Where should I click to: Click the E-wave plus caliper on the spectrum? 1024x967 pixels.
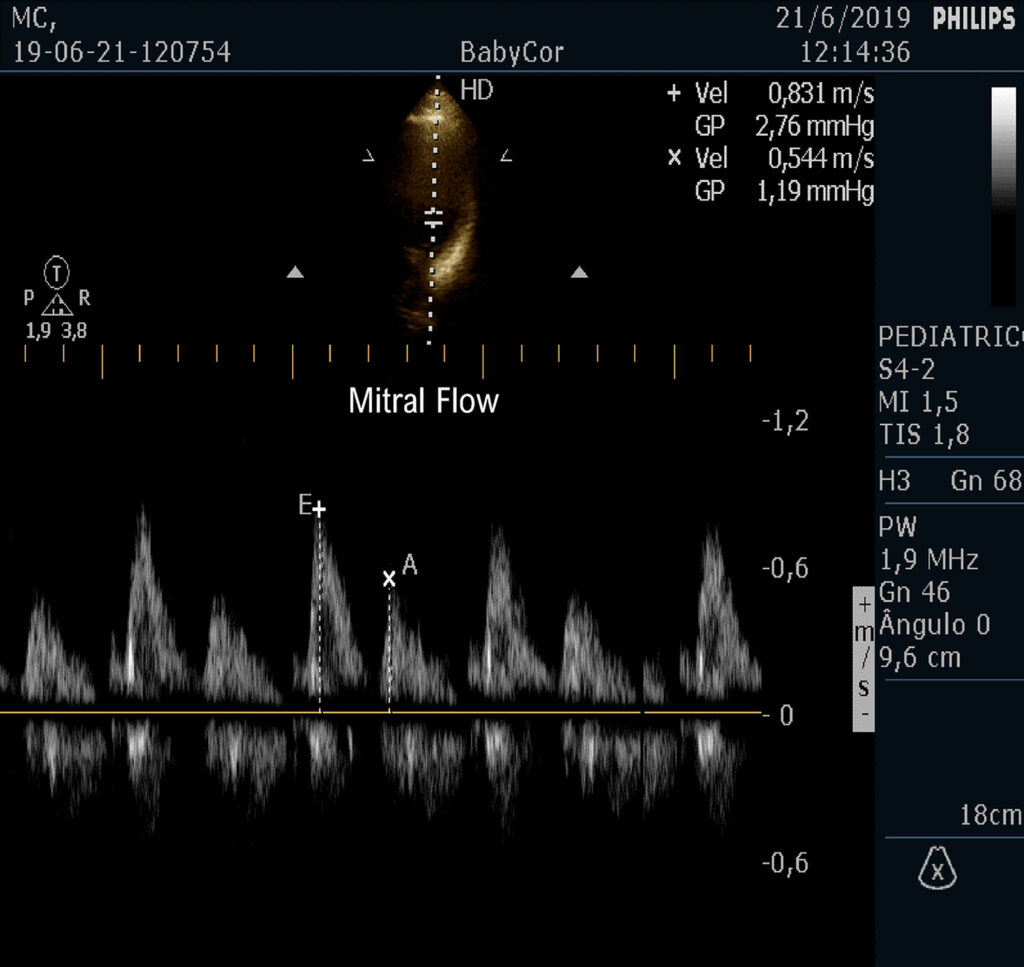319,509
